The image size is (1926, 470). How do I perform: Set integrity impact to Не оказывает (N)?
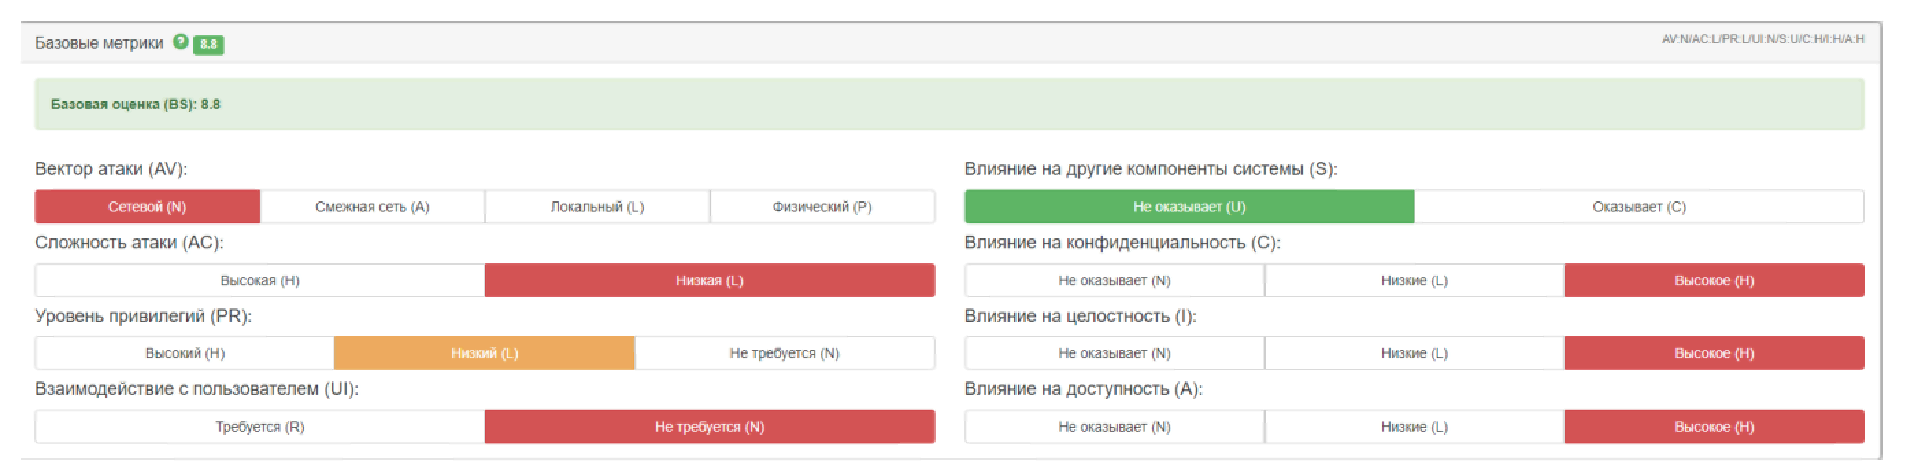pyautogui.click(x=1114, y=354)
